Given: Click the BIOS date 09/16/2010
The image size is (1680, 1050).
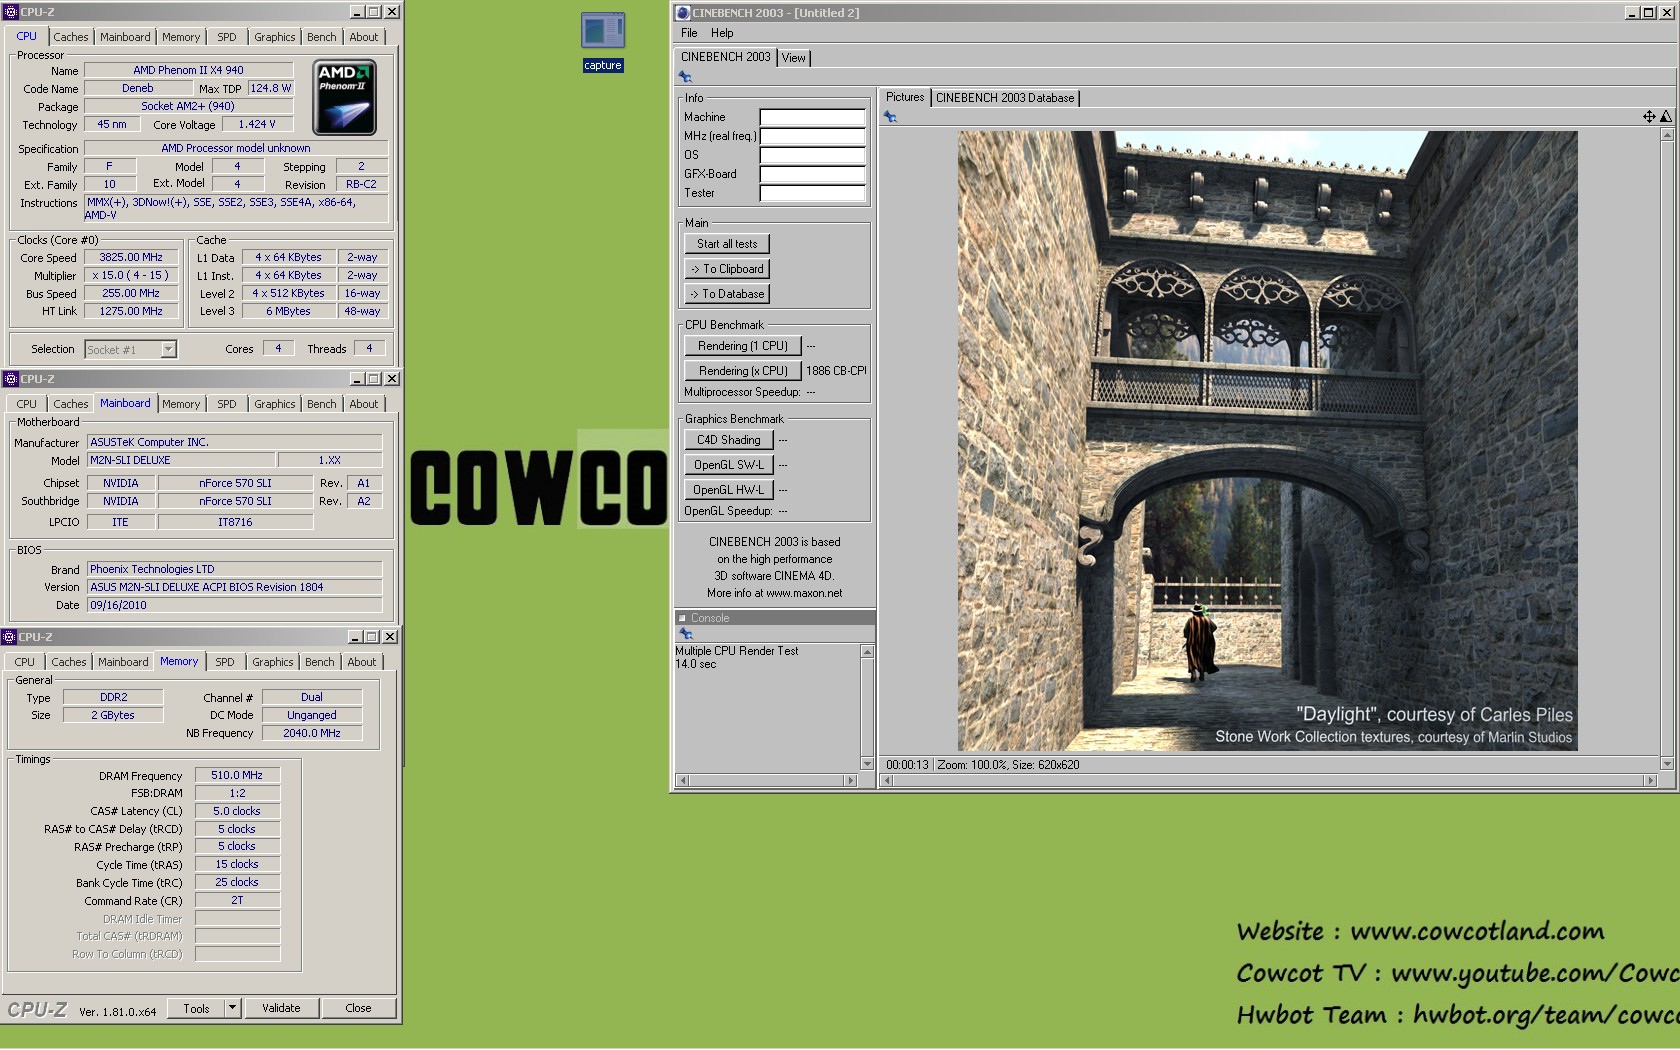Looking at the screenshot, I should (234, 605).
